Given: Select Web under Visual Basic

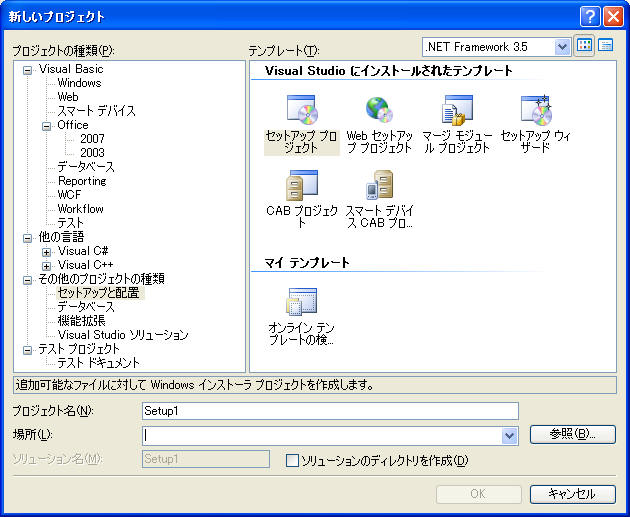Looking at the screenshot, I should (x=68, y=97).
